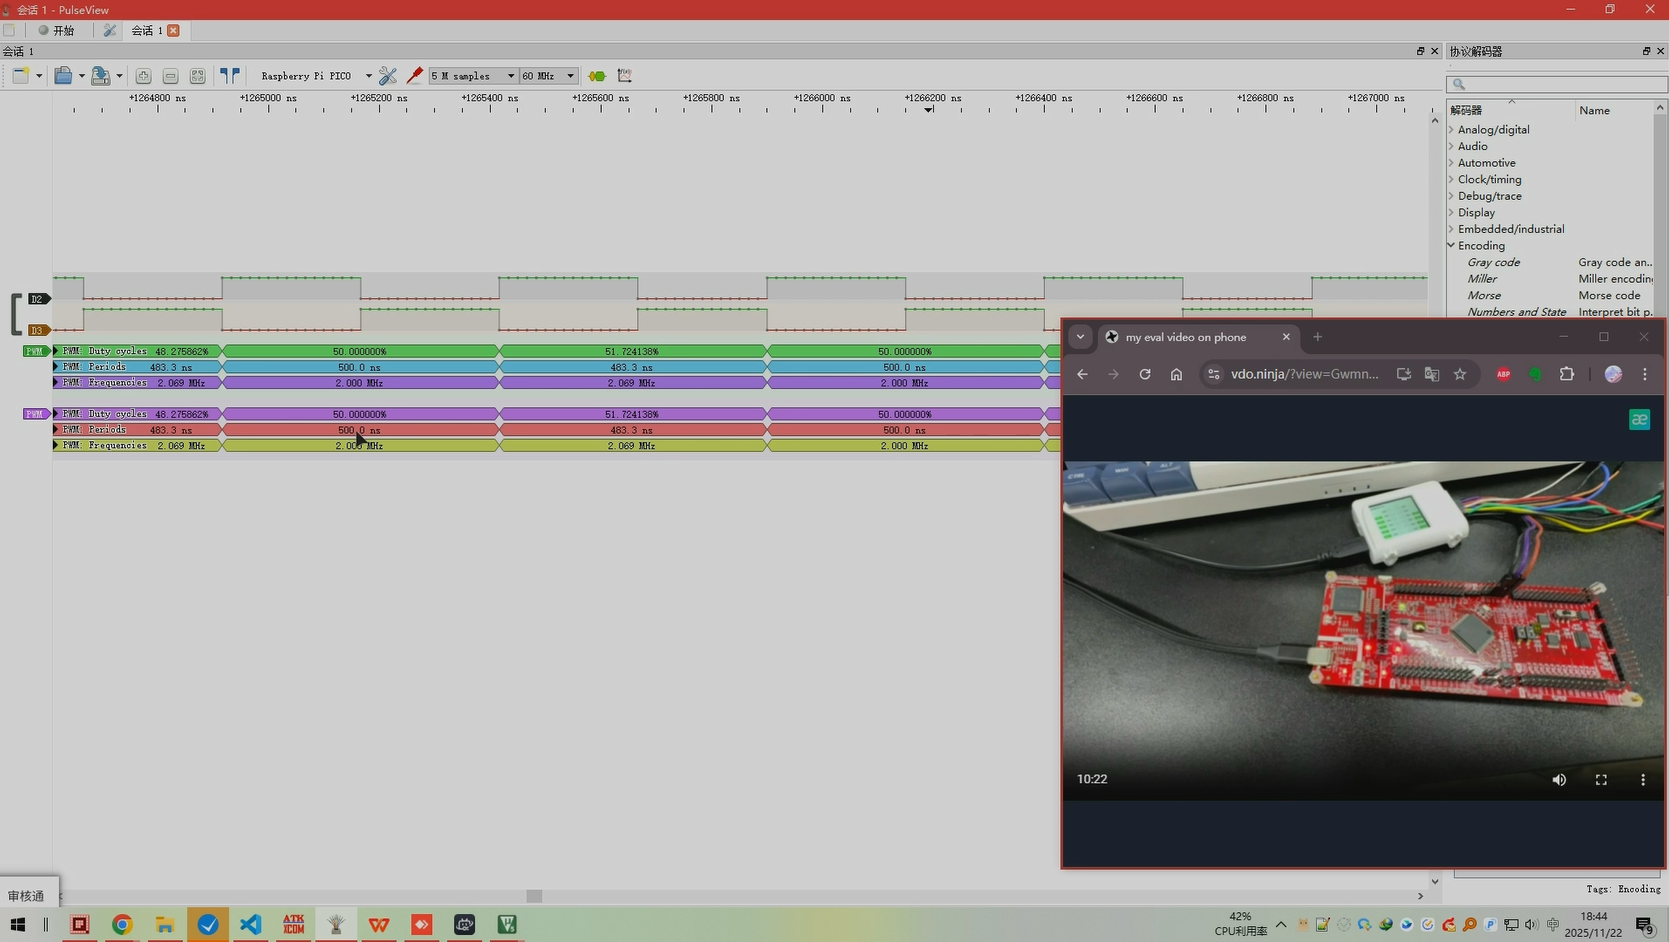Open device configuration wrench icon
This screenshot has width=1669, height=942.
tap(388, 76)
